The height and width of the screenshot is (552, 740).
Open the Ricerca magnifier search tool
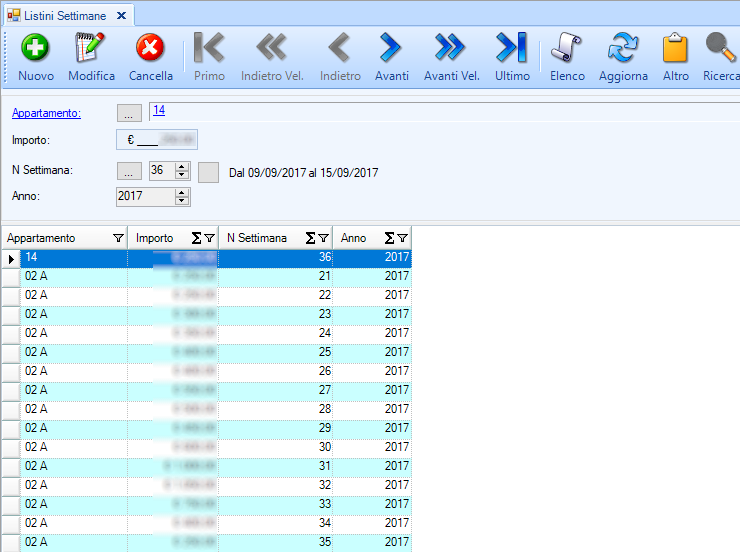click(x=720, y=48)
